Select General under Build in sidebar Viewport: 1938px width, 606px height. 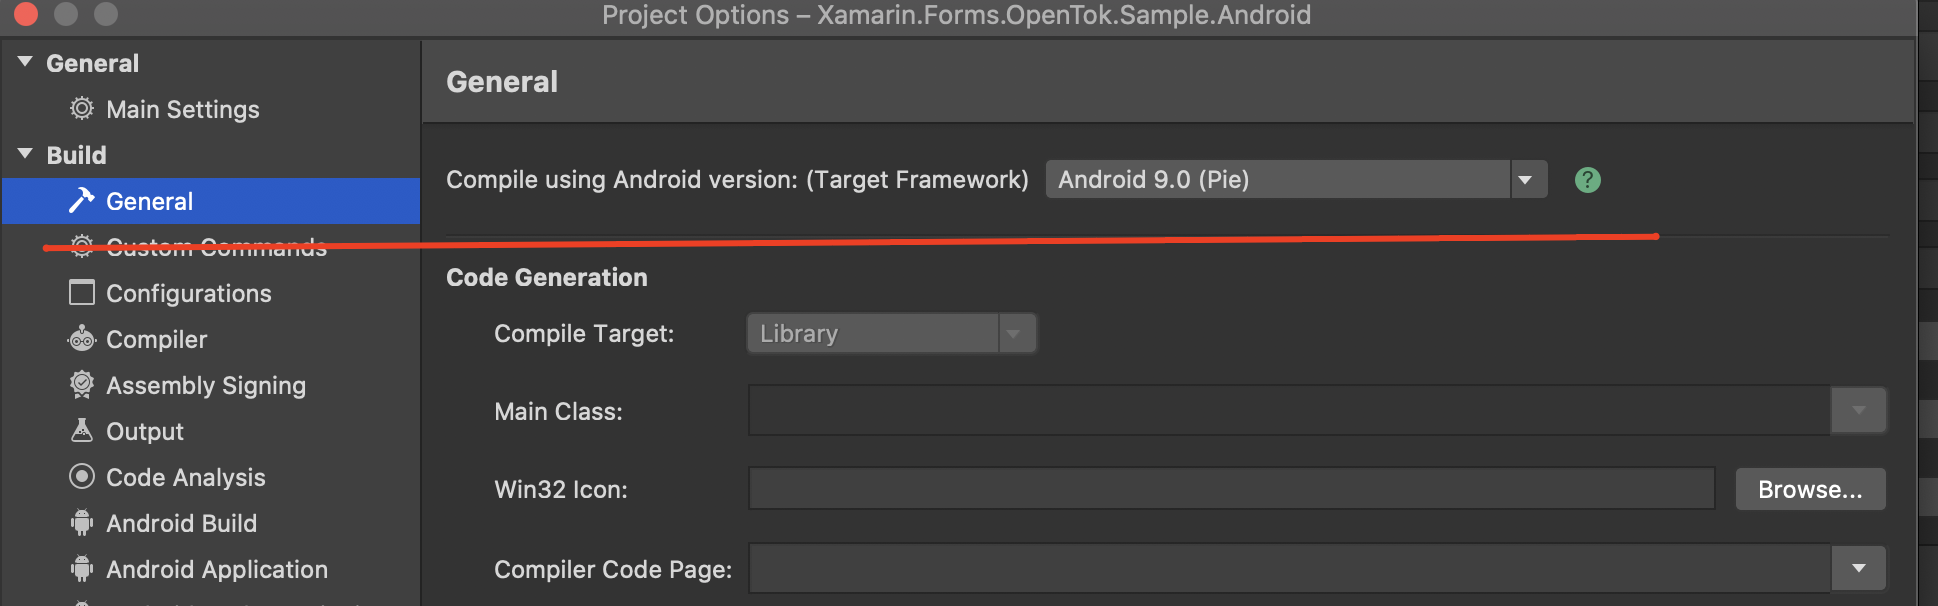click(149, 200)
